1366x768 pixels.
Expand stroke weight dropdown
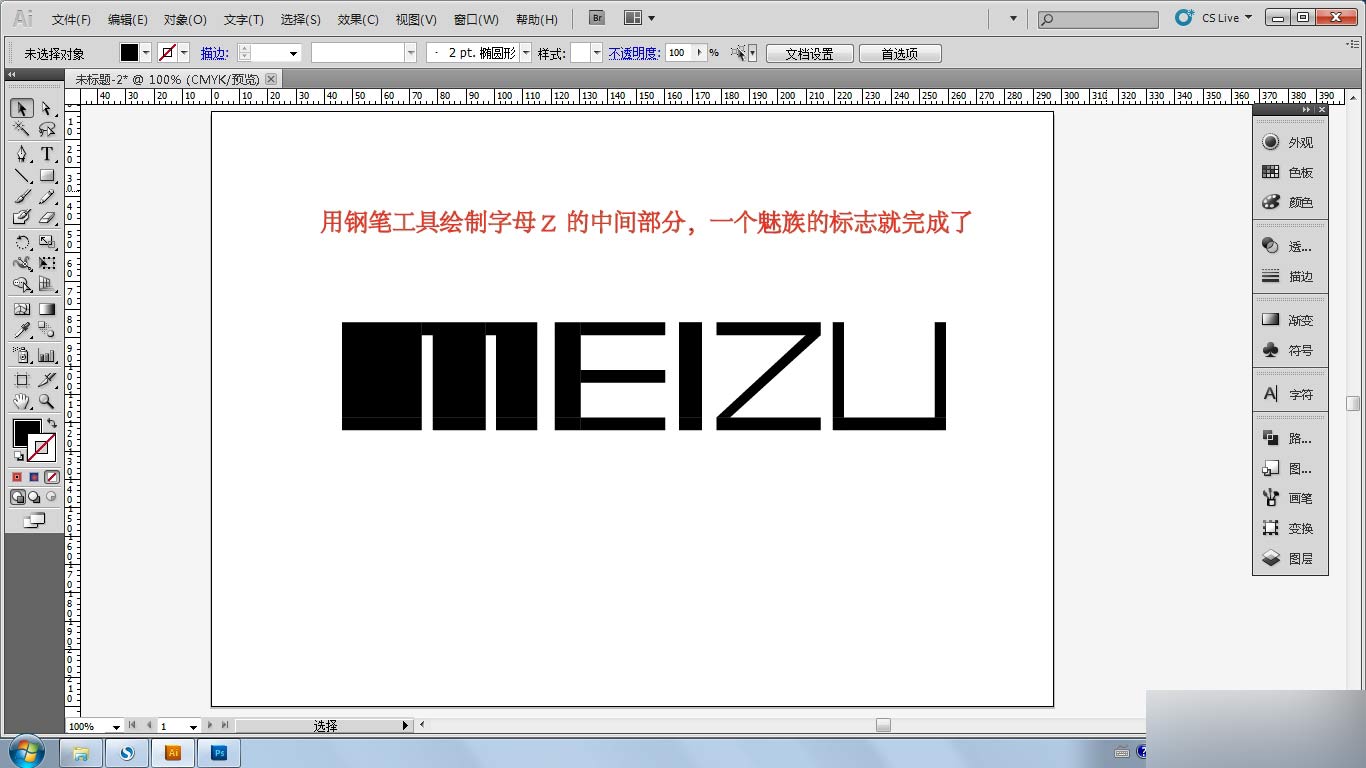pos(294,53)
